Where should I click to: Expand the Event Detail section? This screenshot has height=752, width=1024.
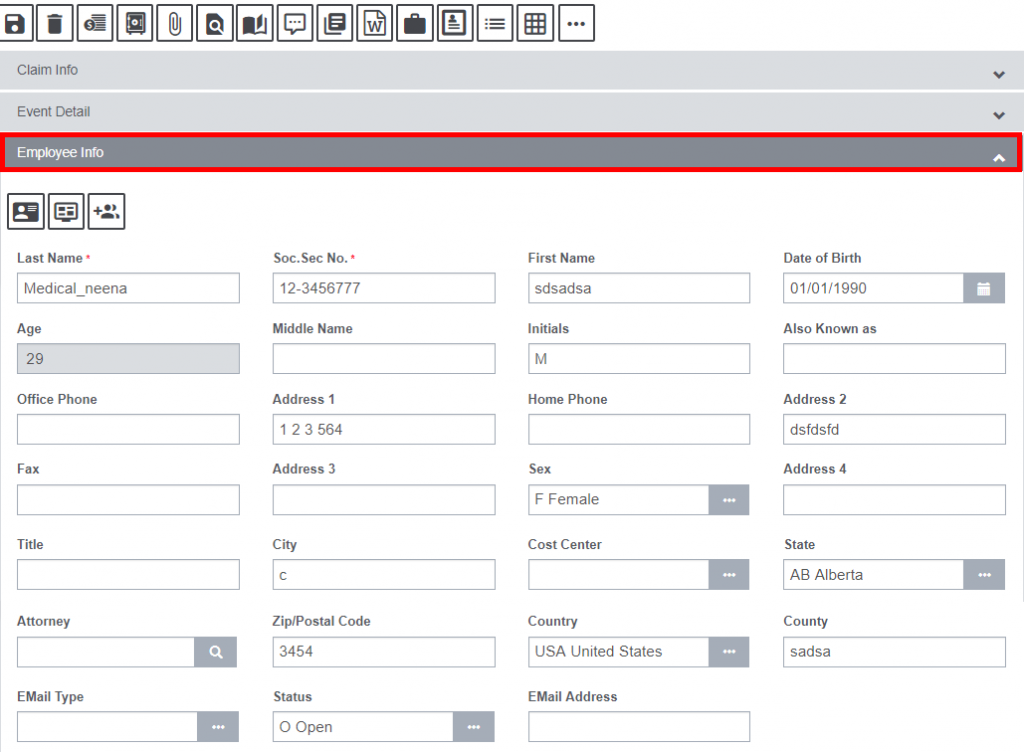tap(510, 113)
